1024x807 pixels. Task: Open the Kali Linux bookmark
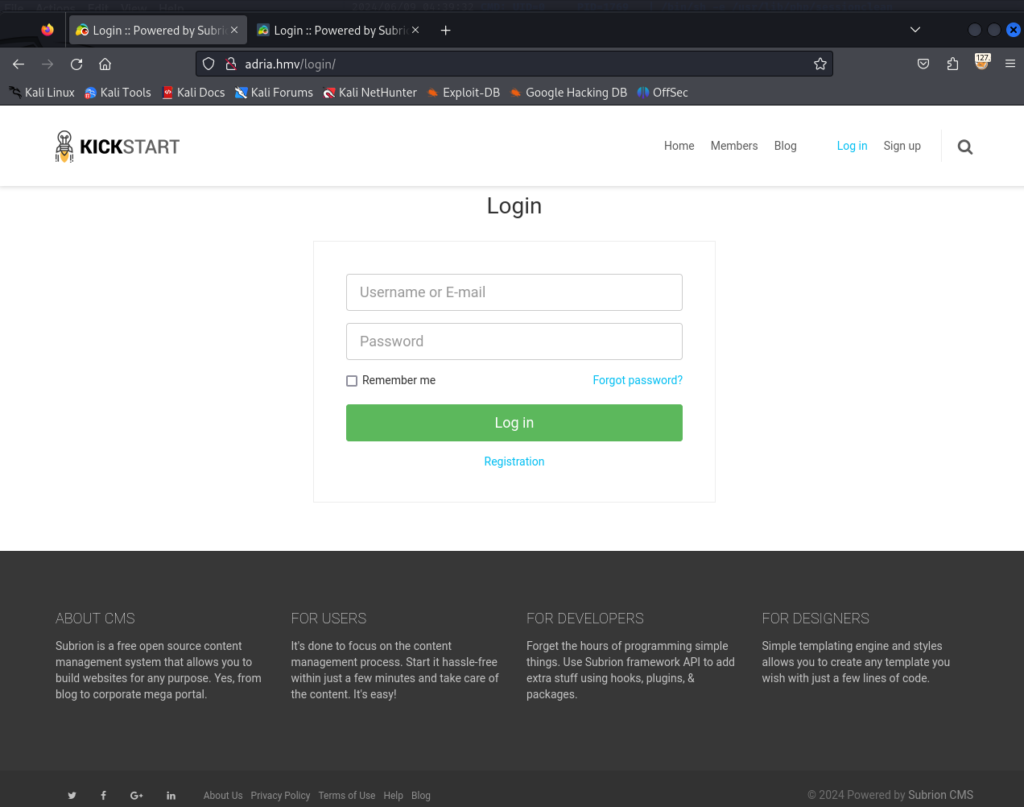tap(42, 93)
